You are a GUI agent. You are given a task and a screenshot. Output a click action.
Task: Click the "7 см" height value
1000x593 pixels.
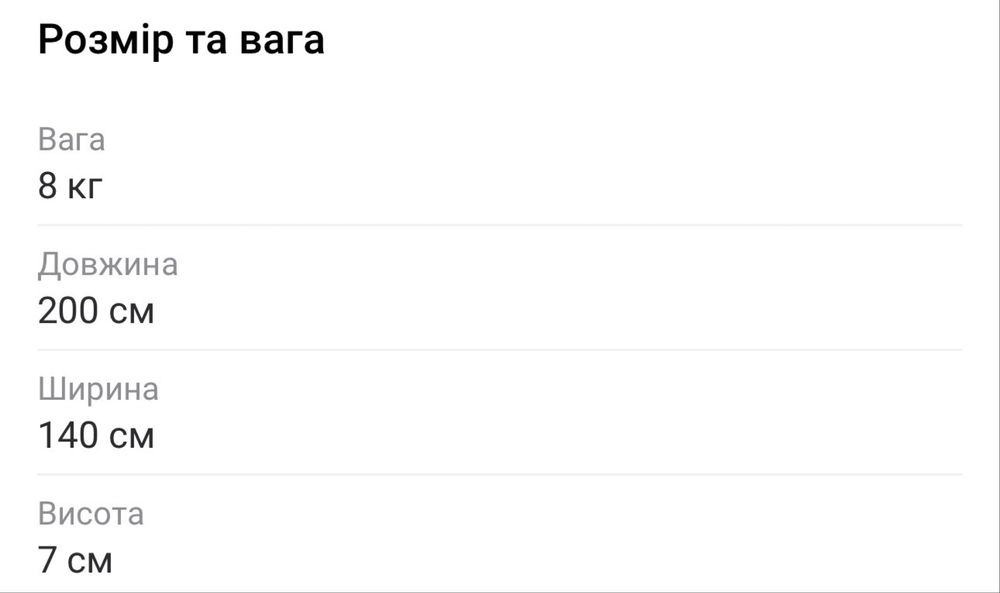75,560
